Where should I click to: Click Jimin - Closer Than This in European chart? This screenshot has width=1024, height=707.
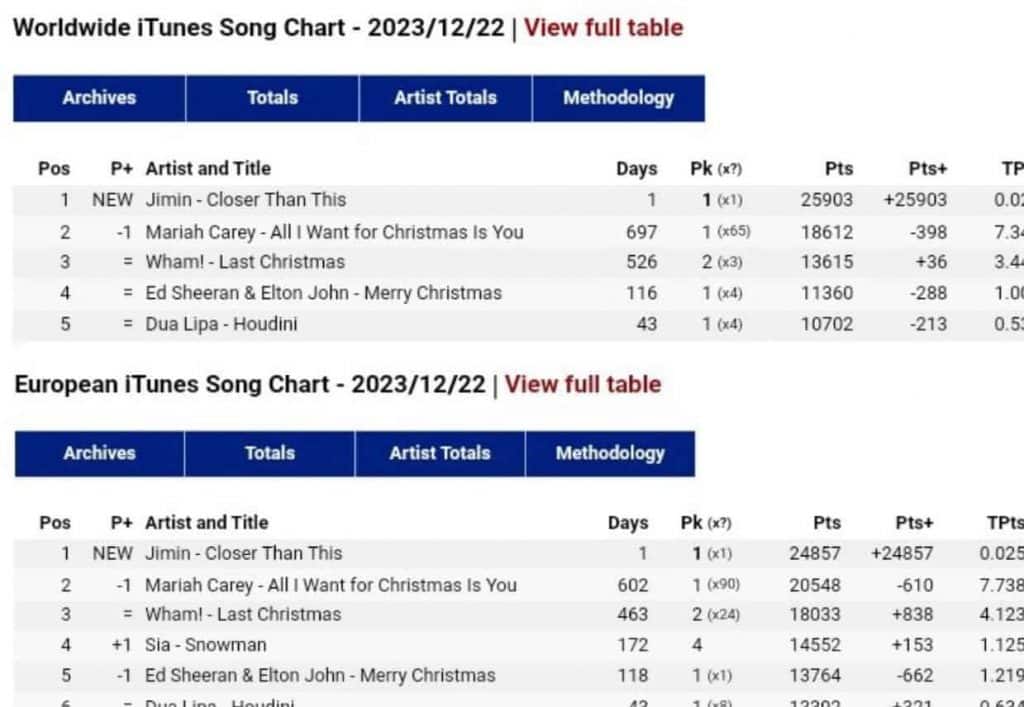(243, 553)
